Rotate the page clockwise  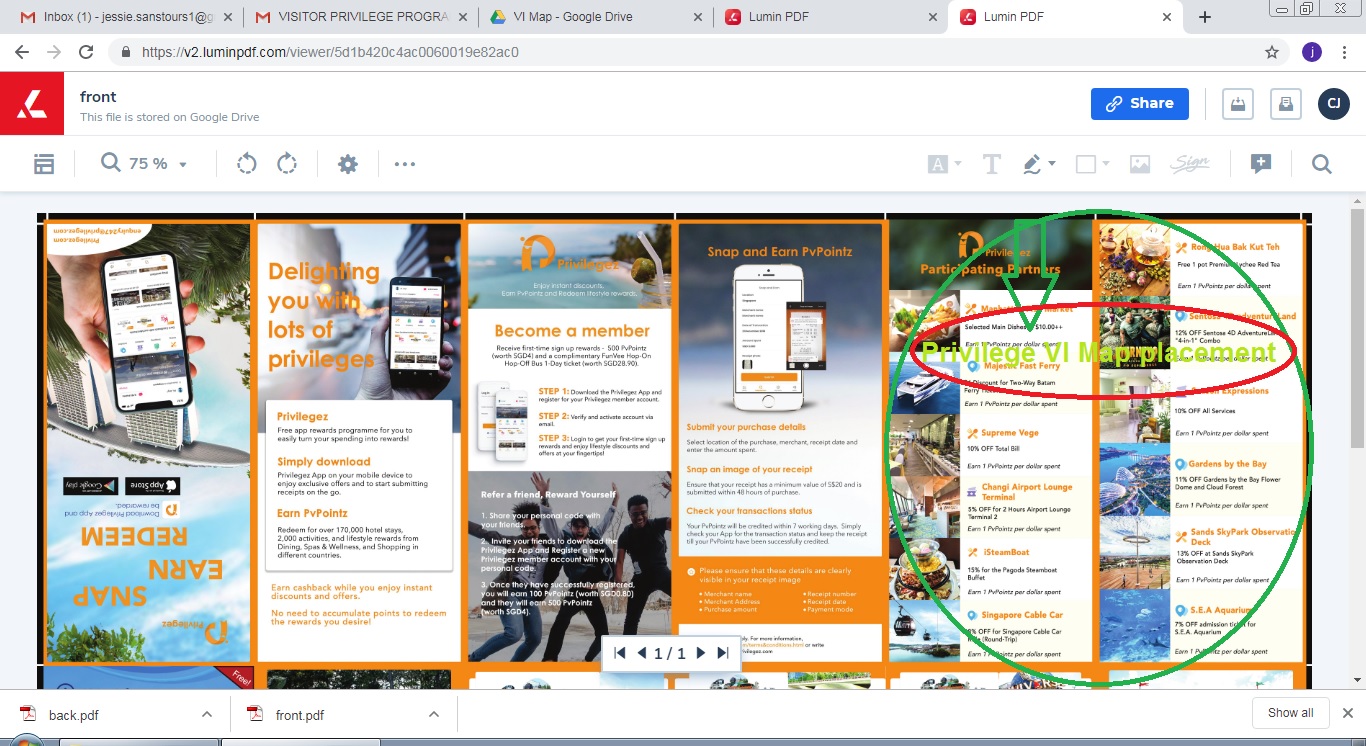pyautogui.click(x=287, y=164)
